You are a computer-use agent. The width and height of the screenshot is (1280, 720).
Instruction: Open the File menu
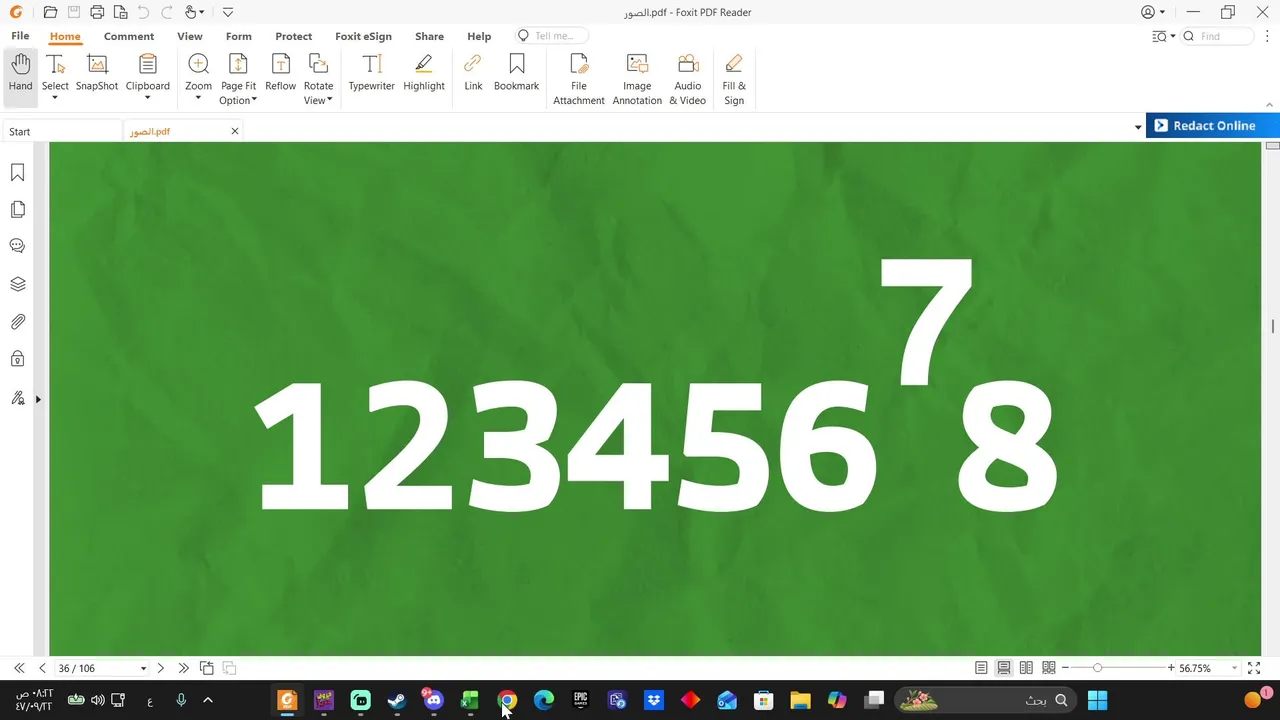(20, 36)
